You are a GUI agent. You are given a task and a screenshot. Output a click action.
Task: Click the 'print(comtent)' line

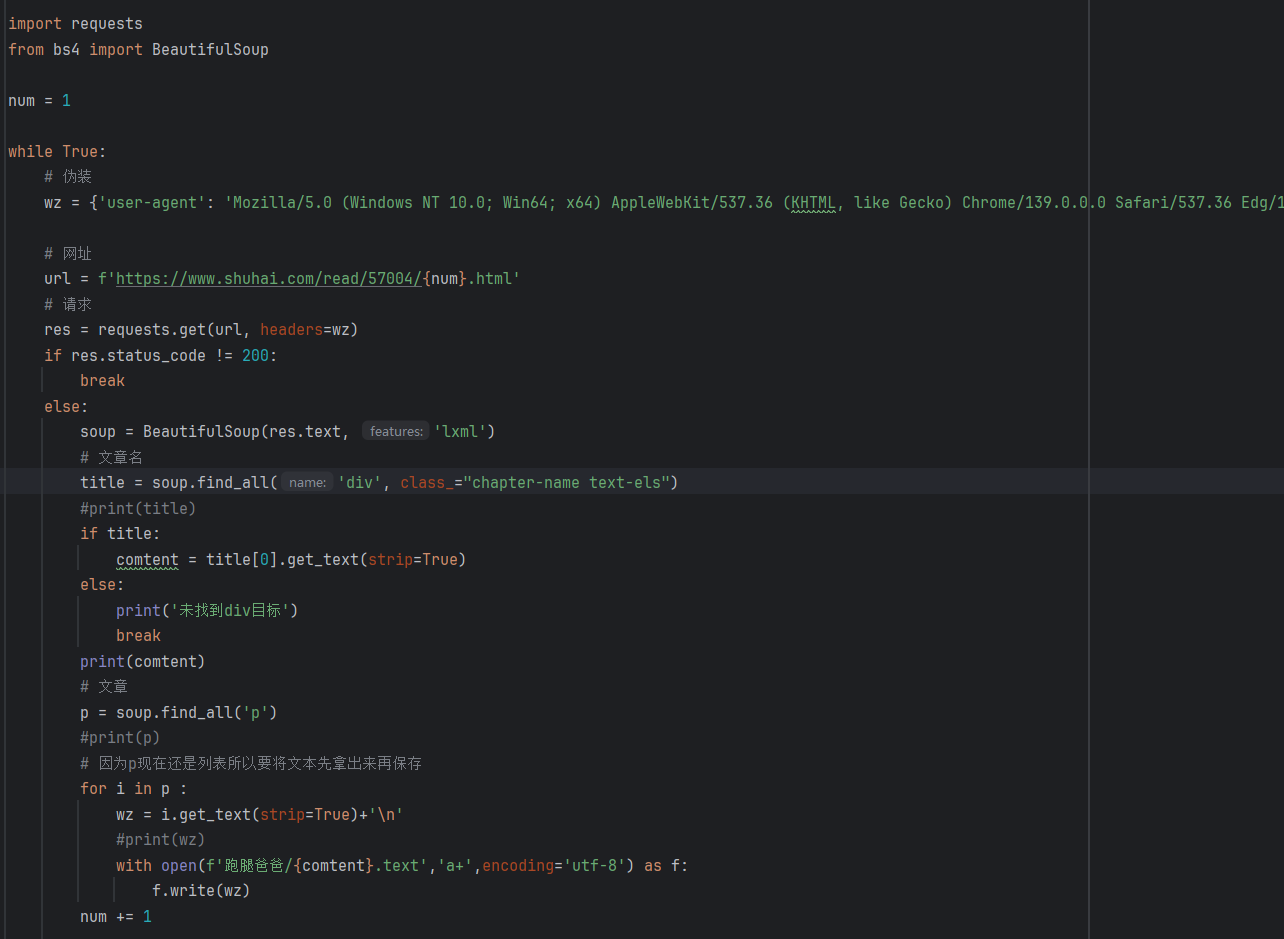click(x=142, y=661)
